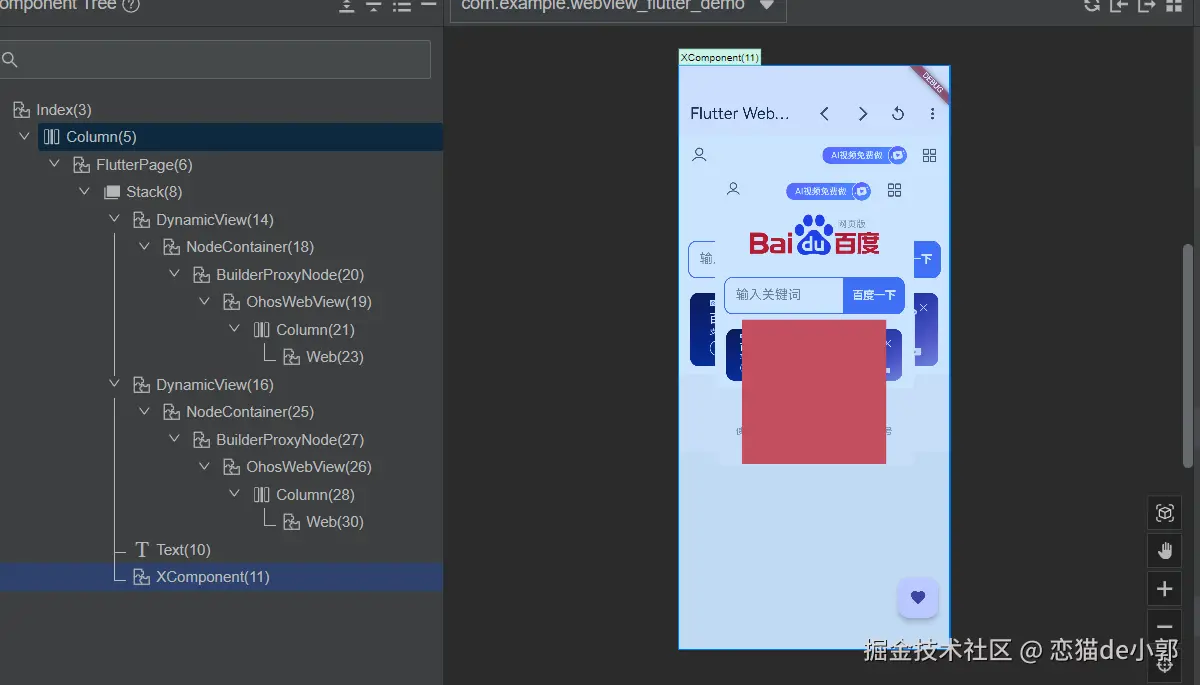Select the Column(21) tree row
This screenshot has height=685, width=1200.
(x=221, y=330)
